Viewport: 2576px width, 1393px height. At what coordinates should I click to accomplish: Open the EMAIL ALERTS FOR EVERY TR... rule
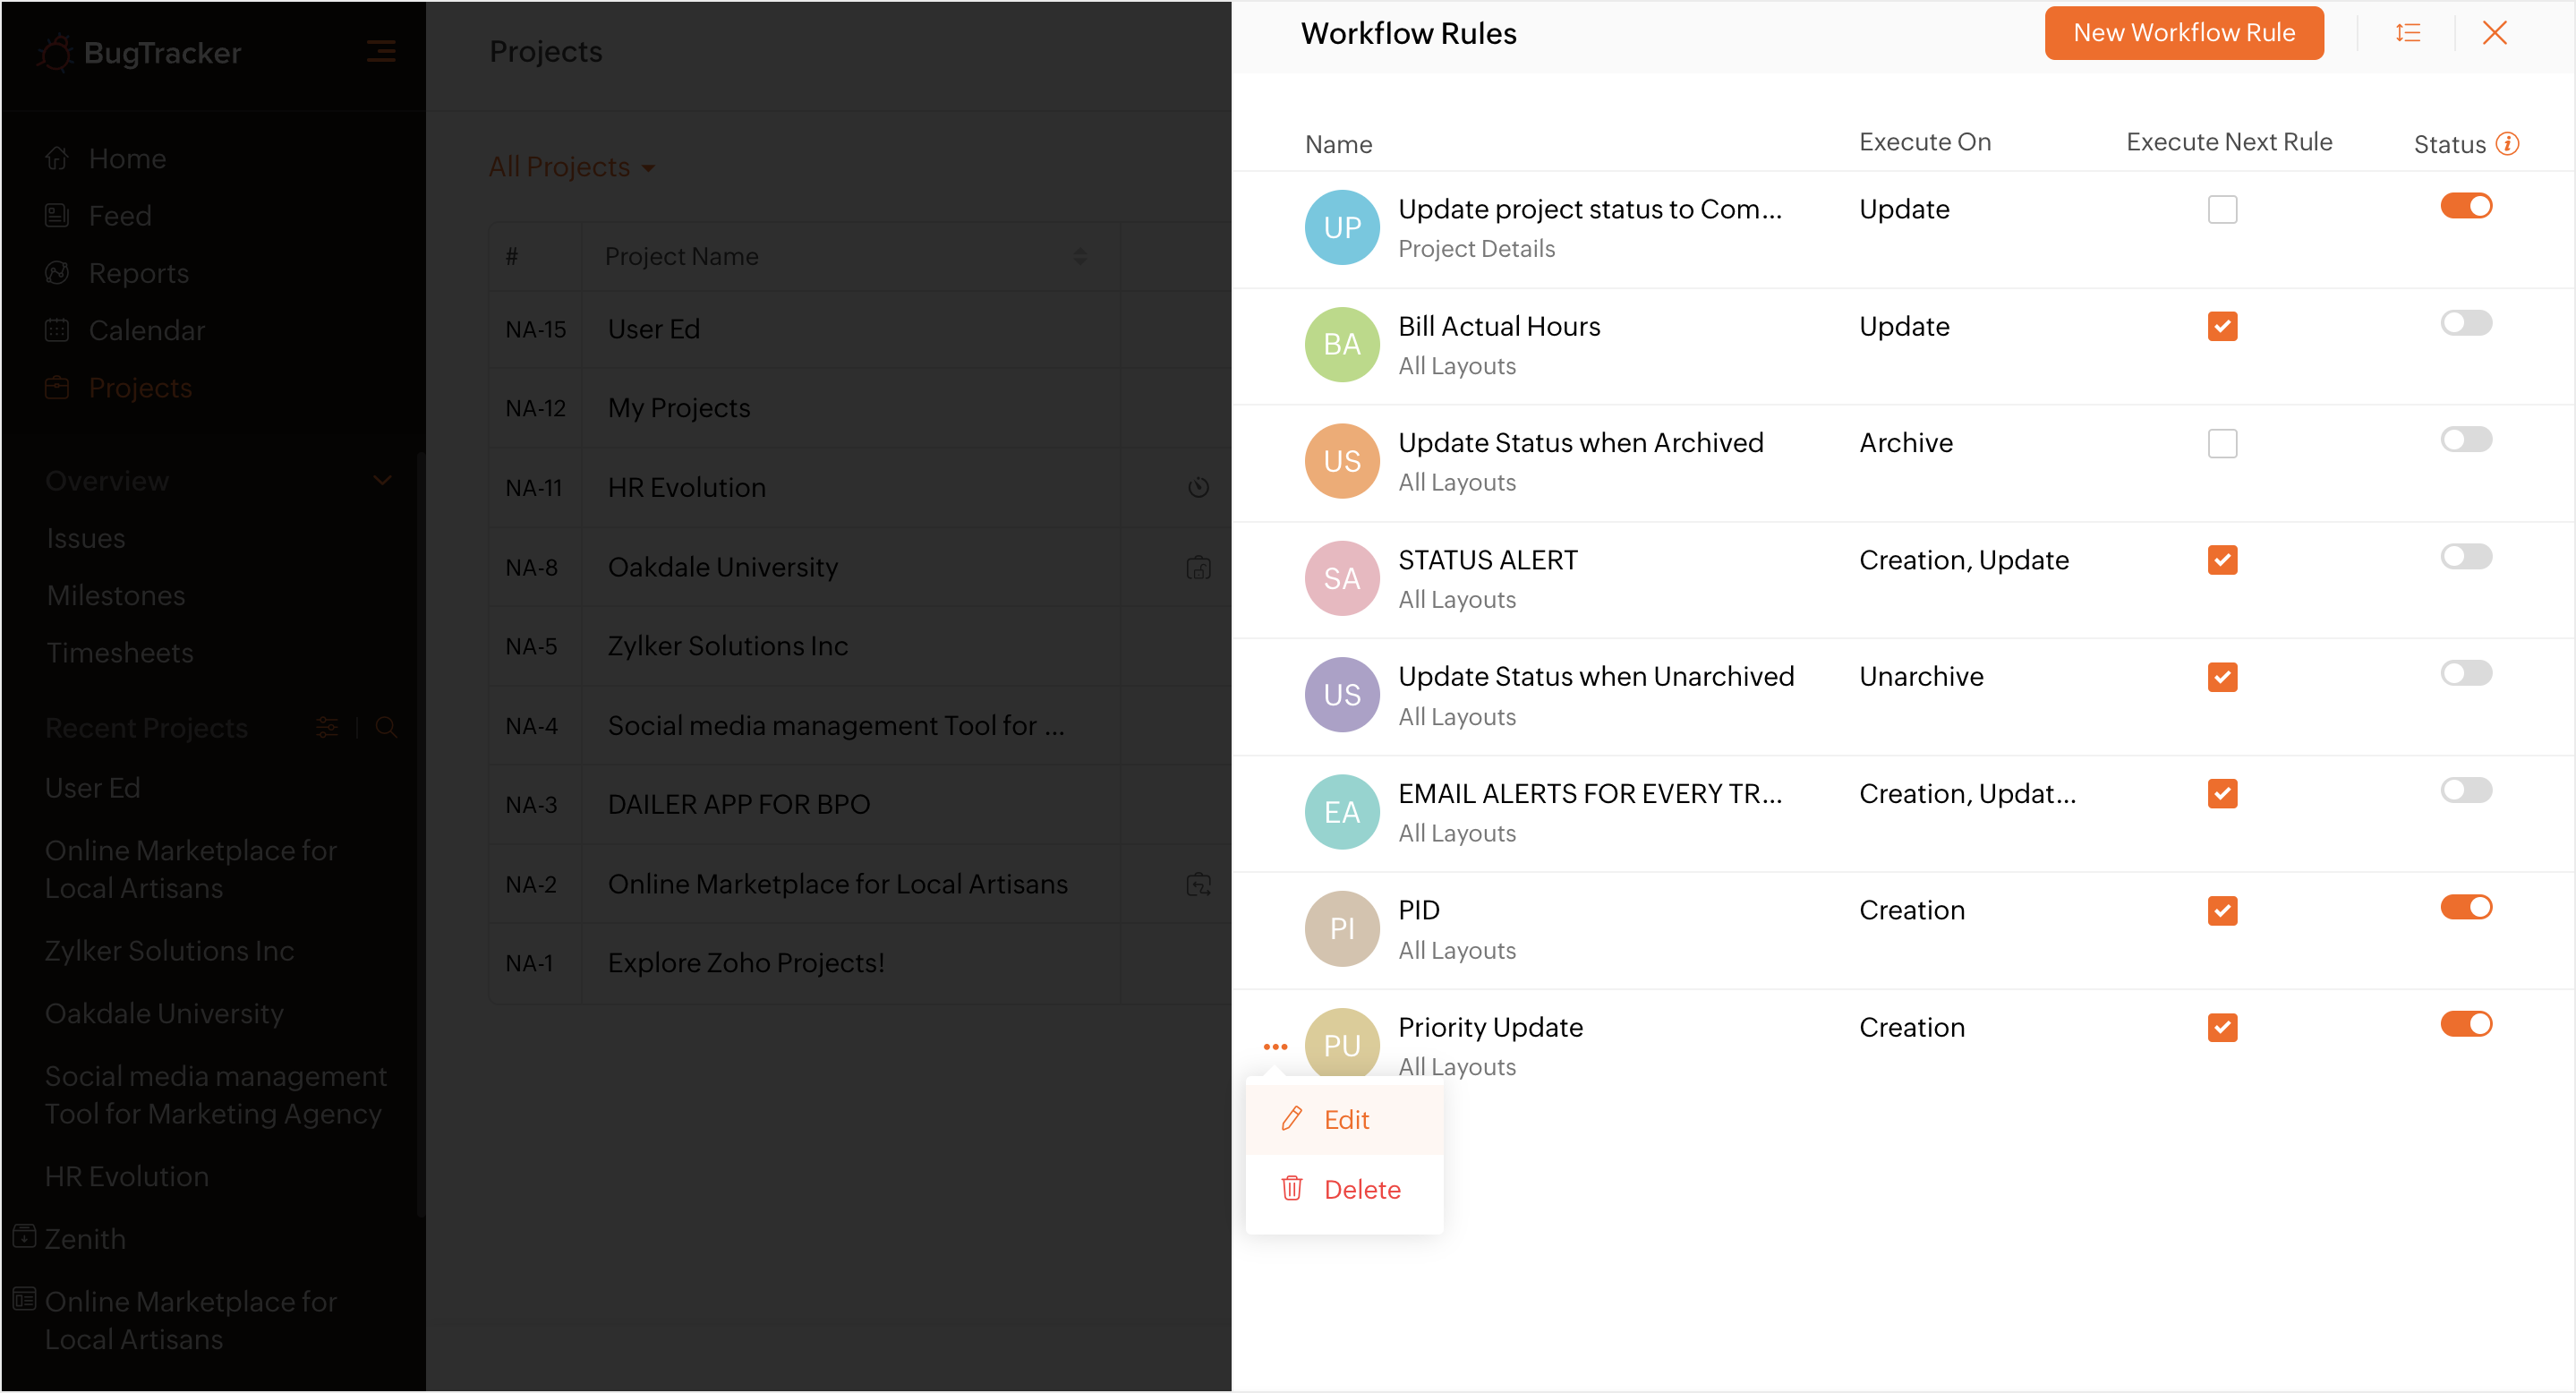point(1589,794)
